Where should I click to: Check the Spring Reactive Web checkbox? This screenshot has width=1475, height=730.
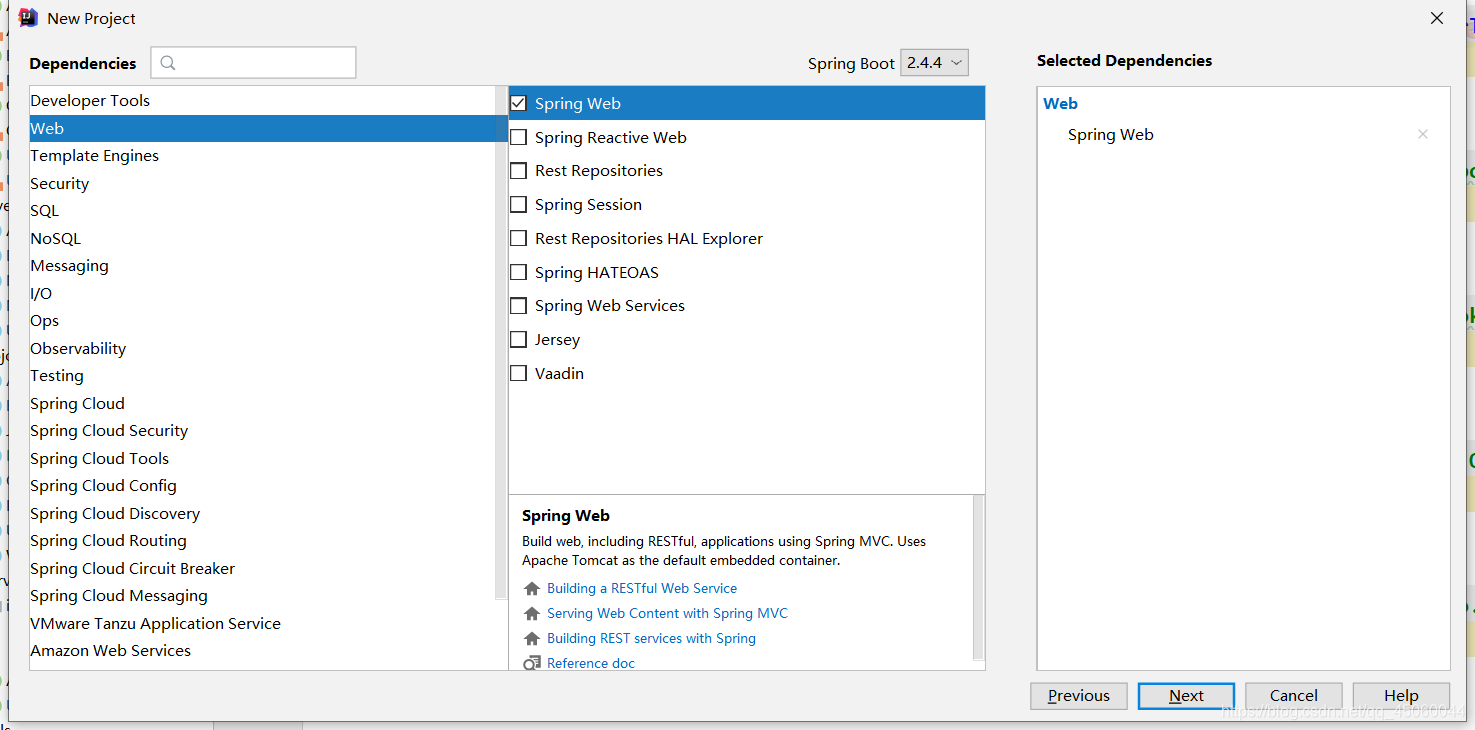(x=518, y=137)
